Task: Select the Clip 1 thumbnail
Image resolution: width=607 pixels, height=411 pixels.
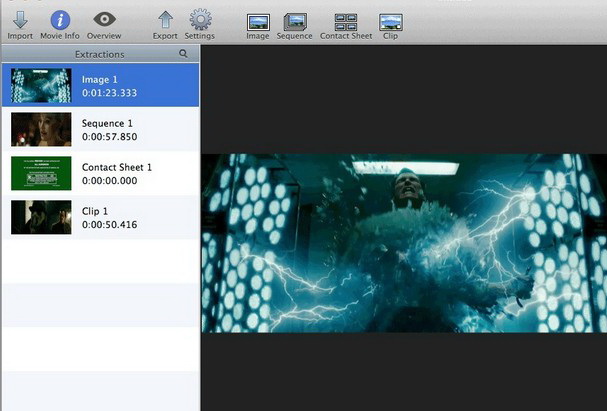Action: pos(41,217)
